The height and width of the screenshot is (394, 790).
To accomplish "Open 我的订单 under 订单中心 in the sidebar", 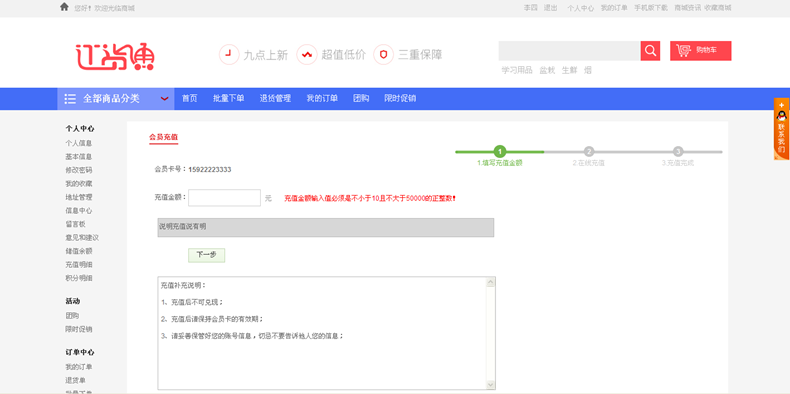I will coord(79,367).
